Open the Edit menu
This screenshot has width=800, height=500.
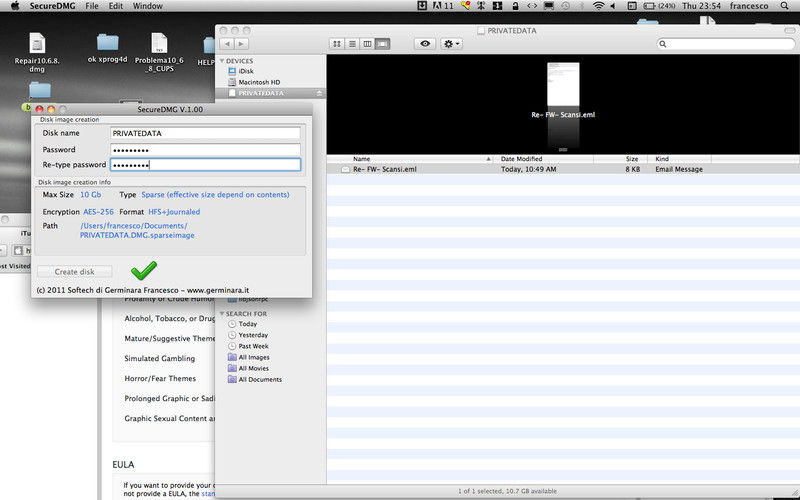coord(116,6)
